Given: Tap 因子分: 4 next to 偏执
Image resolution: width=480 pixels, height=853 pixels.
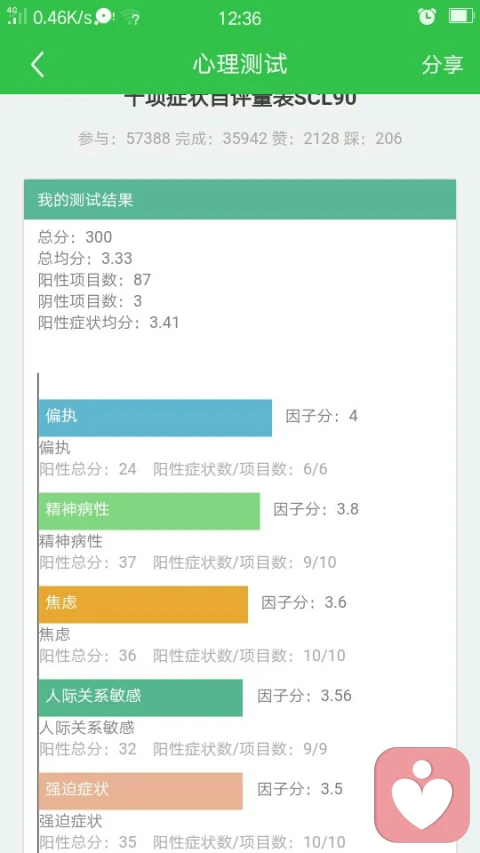Looking at the screenshot, I should [x=322, y=416].
